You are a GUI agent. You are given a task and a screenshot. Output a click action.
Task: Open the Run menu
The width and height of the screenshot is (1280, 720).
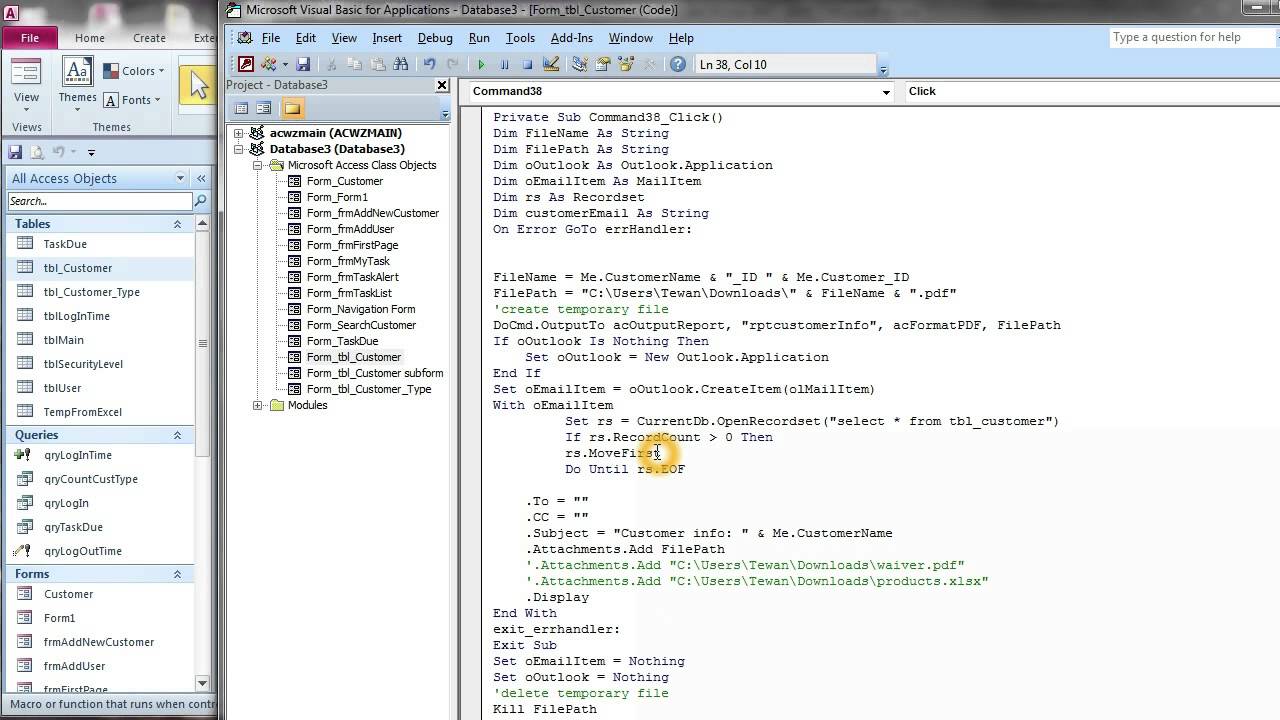(x=479, y=38)
